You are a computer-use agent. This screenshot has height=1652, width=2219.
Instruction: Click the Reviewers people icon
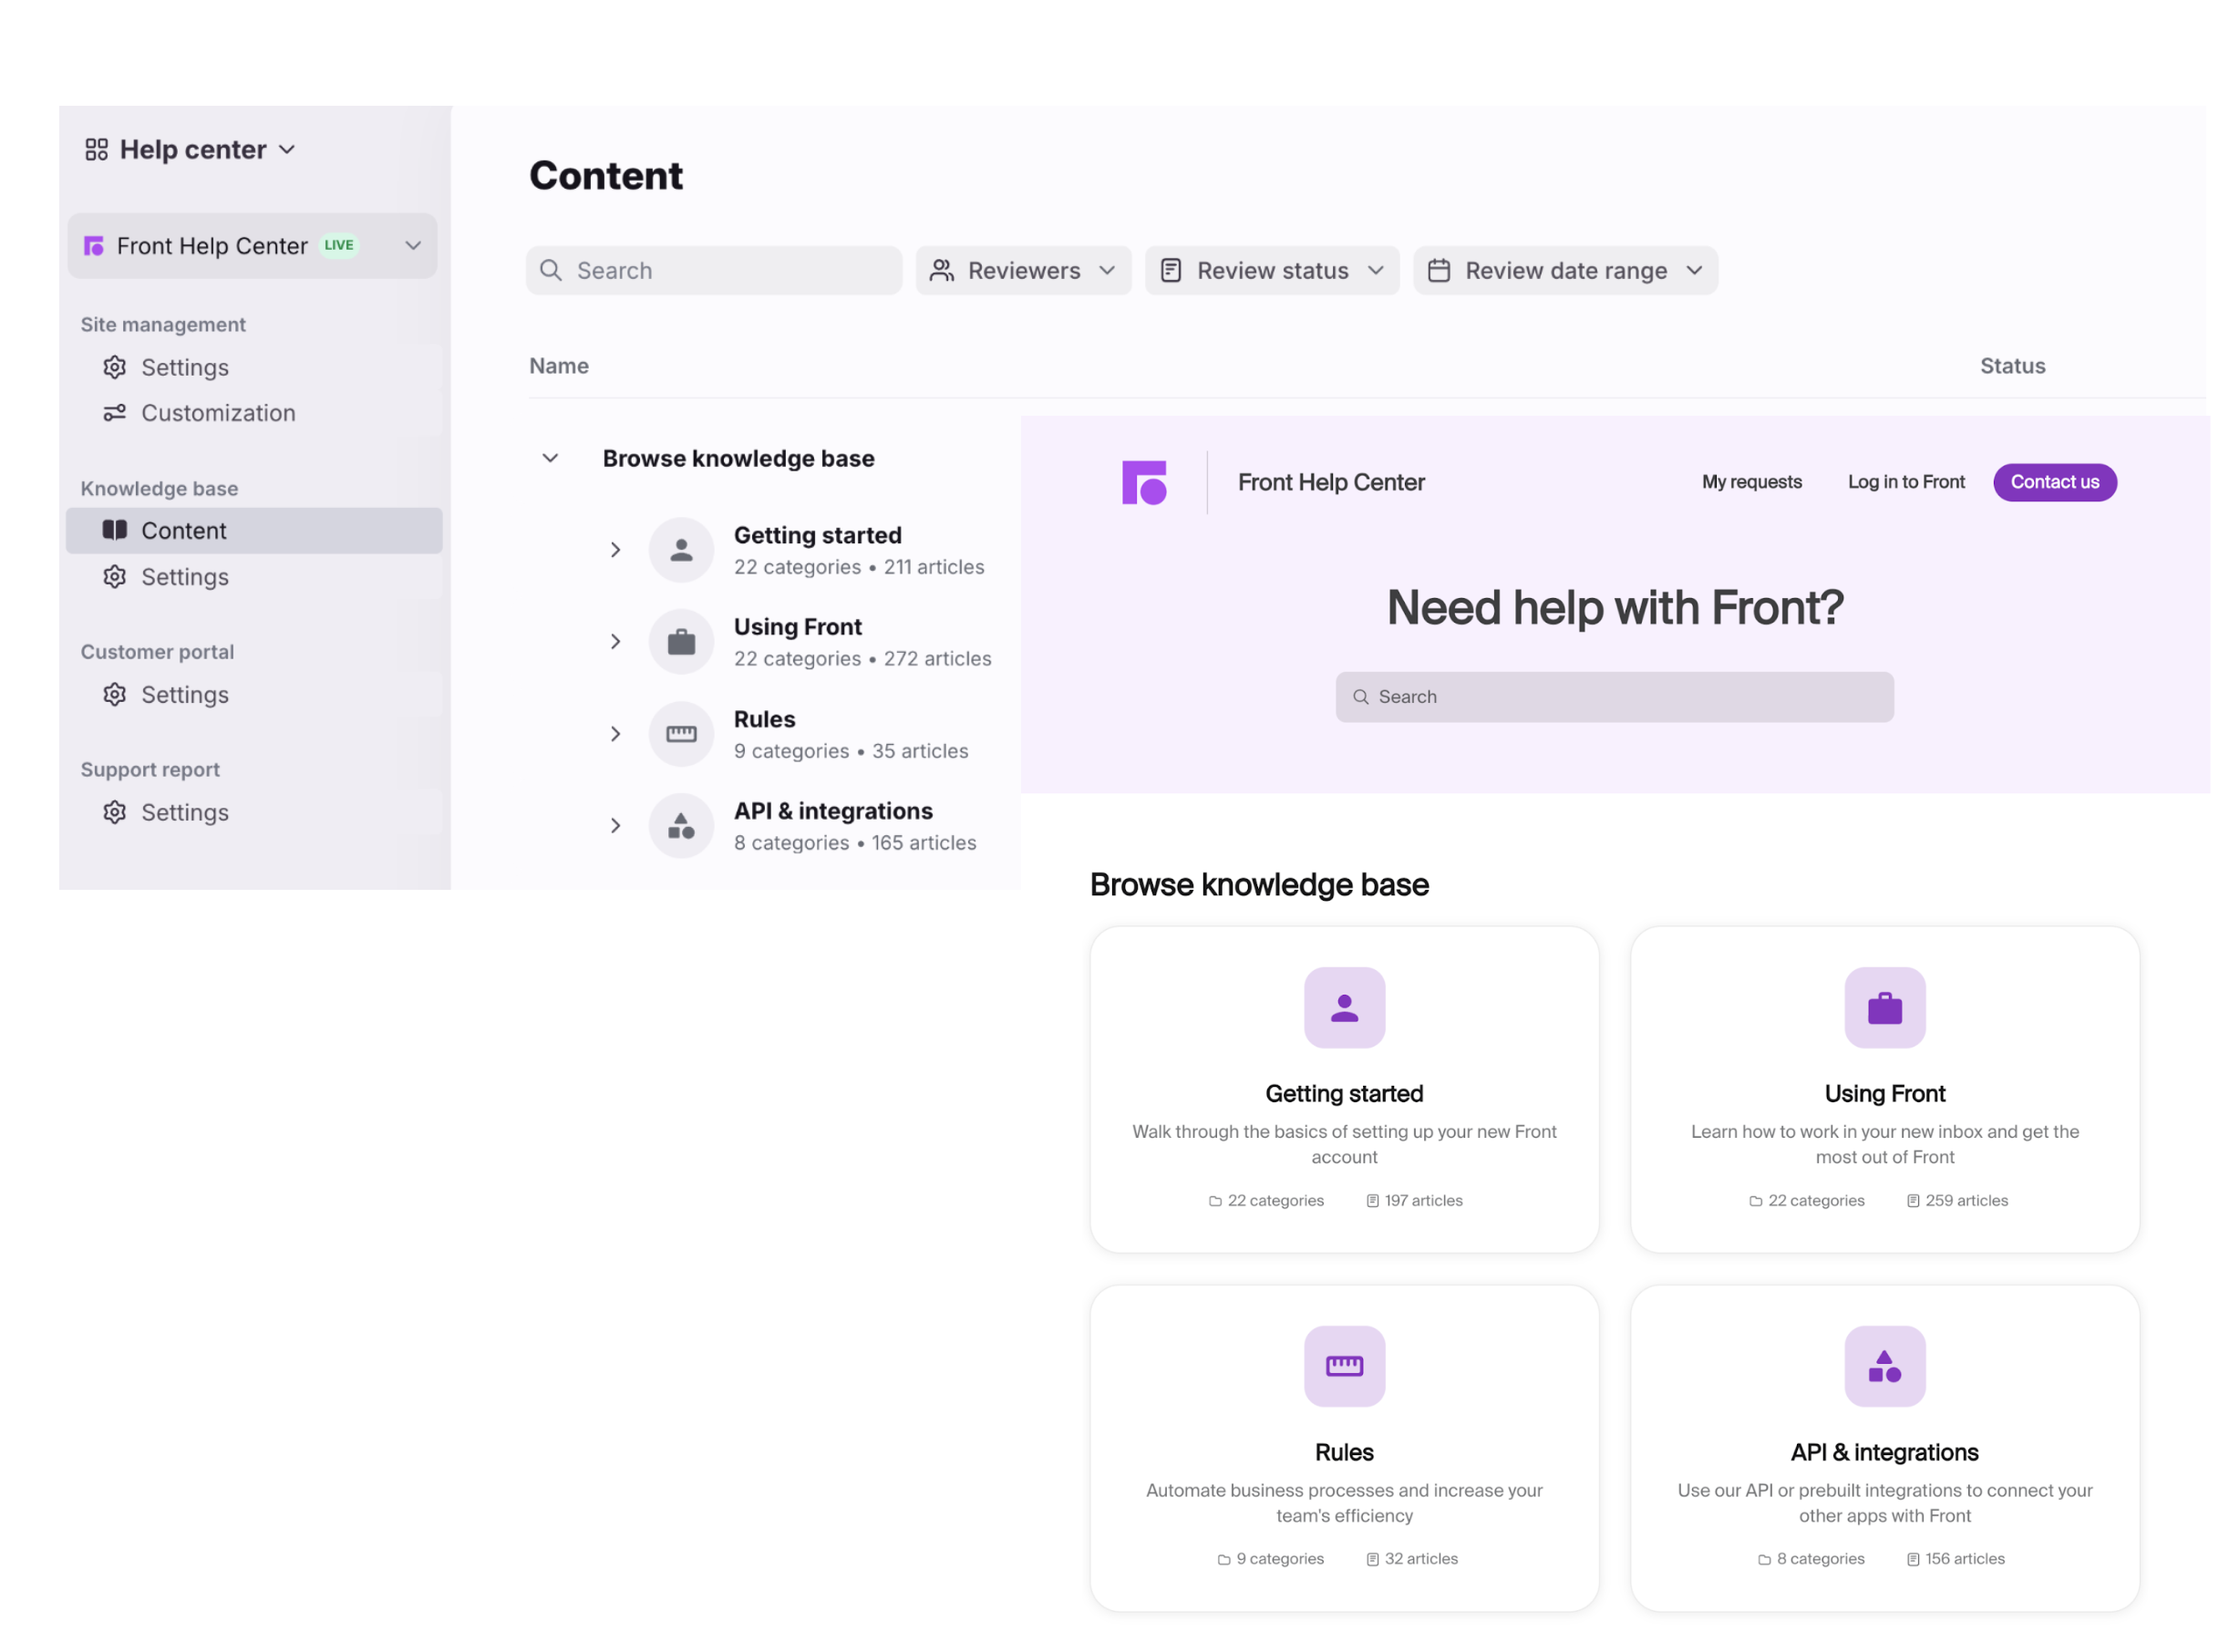pyautogui.click(x=942, y=271)
